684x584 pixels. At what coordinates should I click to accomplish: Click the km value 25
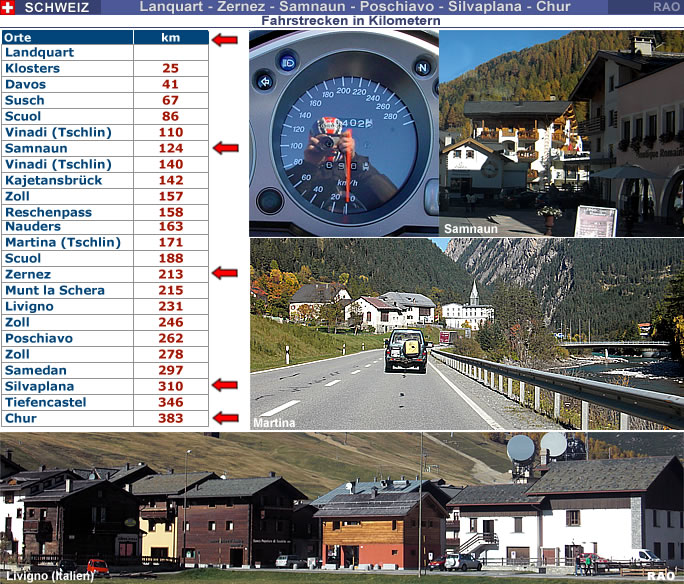171,68
